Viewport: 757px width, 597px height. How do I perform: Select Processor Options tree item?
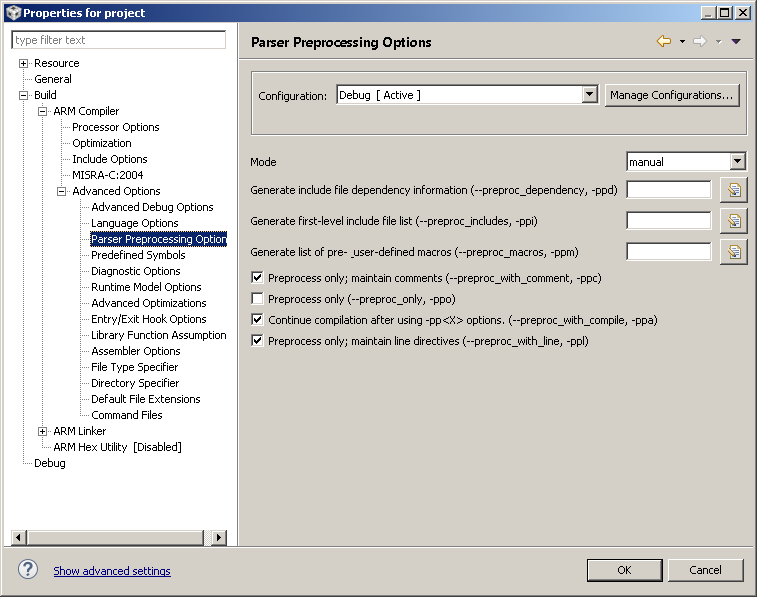click(116, 127)
